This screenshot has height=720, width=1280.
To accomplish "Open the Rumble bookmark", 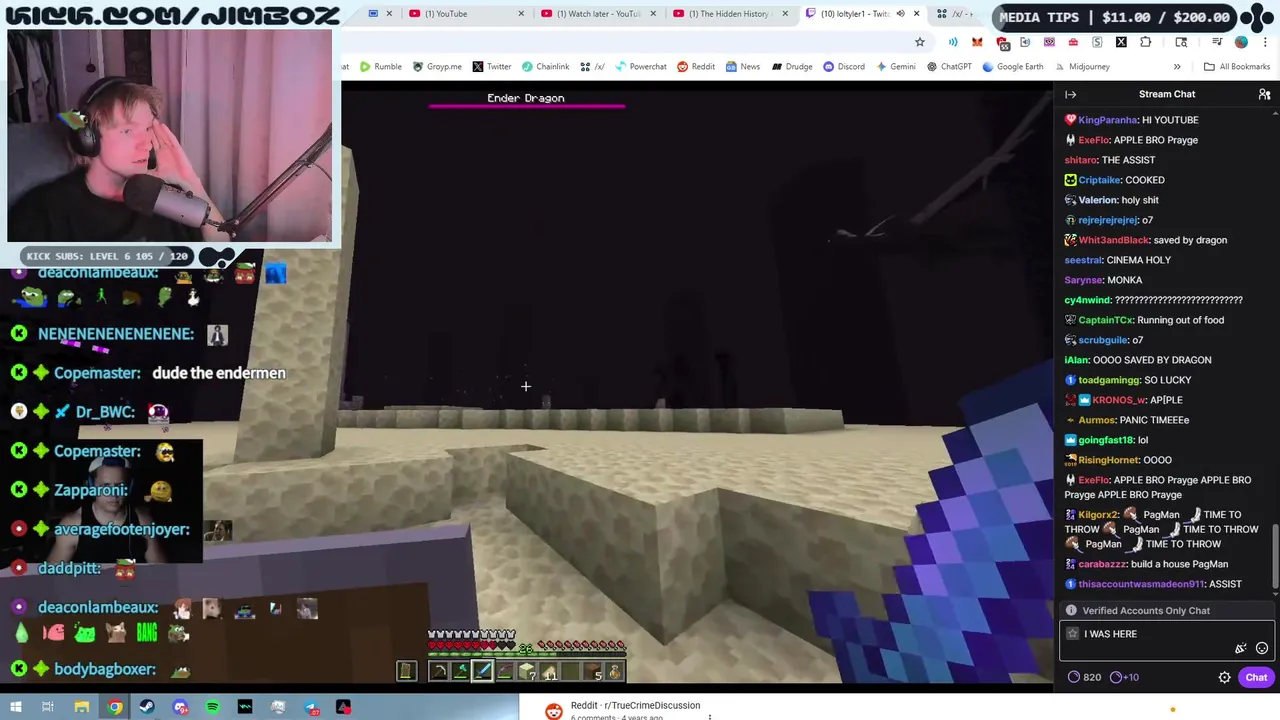I will (380, 67).
